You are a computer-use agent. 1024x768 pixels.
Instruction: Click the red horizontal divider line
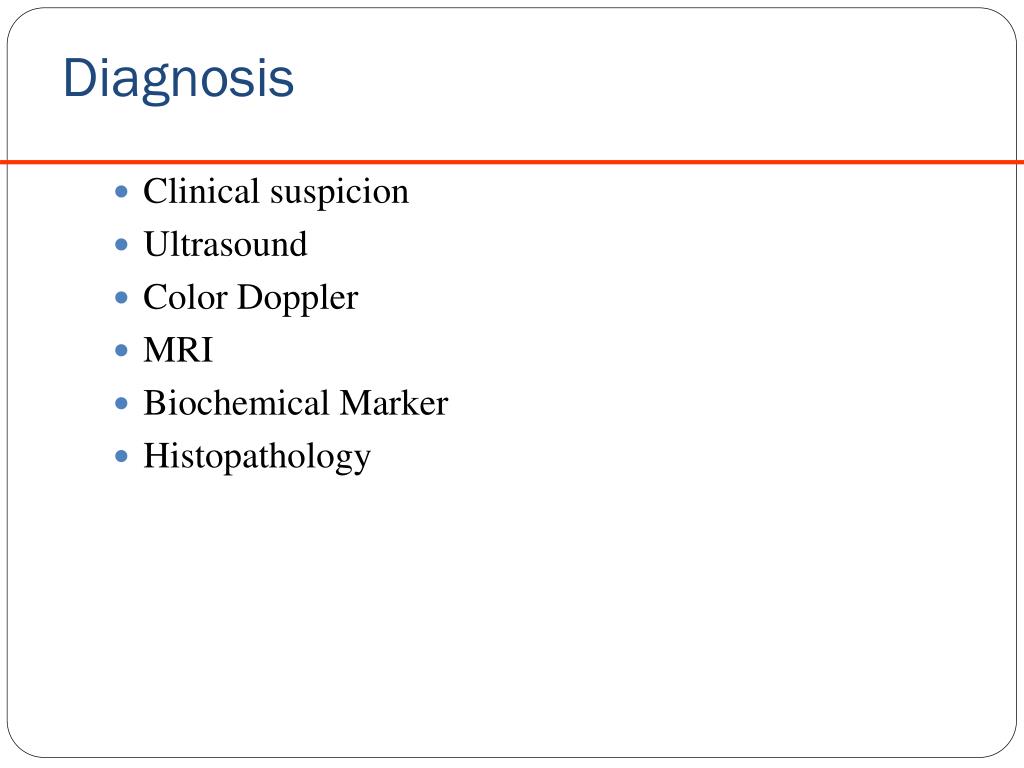[512, 161]
